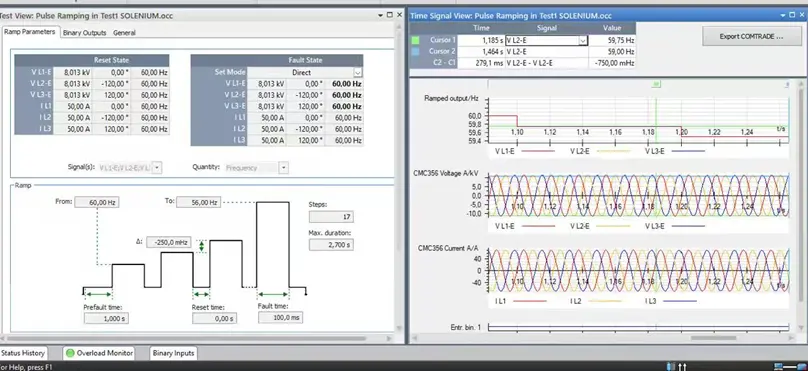Open the Cursor 1 signal V L2-E dropdown
808x371 pixels.
583,40
